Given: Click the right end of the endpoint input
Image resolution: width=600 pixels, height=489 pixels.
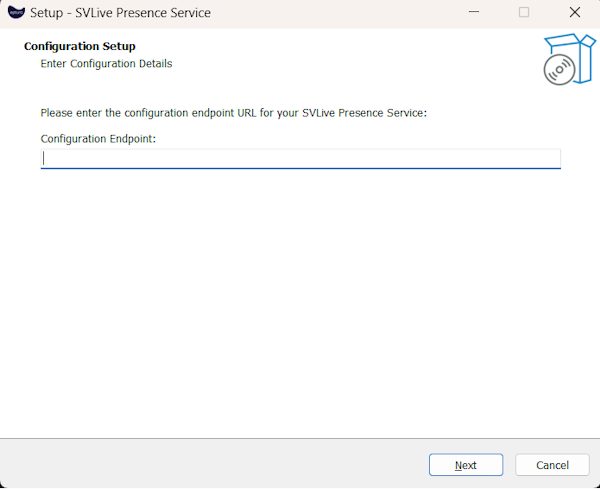Looking at the screenshot, I should [550, 158].
